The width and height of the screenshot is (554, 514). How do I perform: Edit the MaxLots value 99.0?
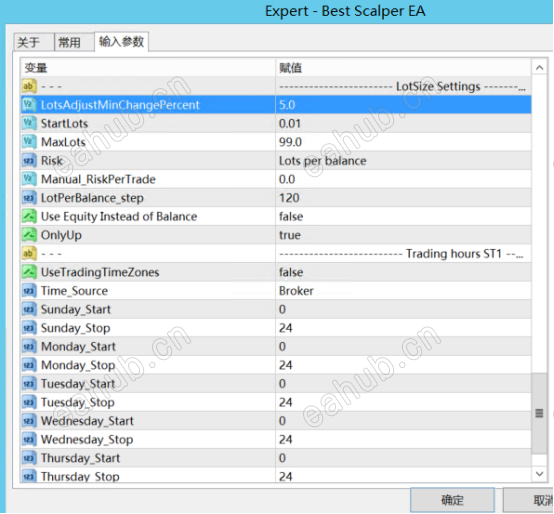[403, 142]
